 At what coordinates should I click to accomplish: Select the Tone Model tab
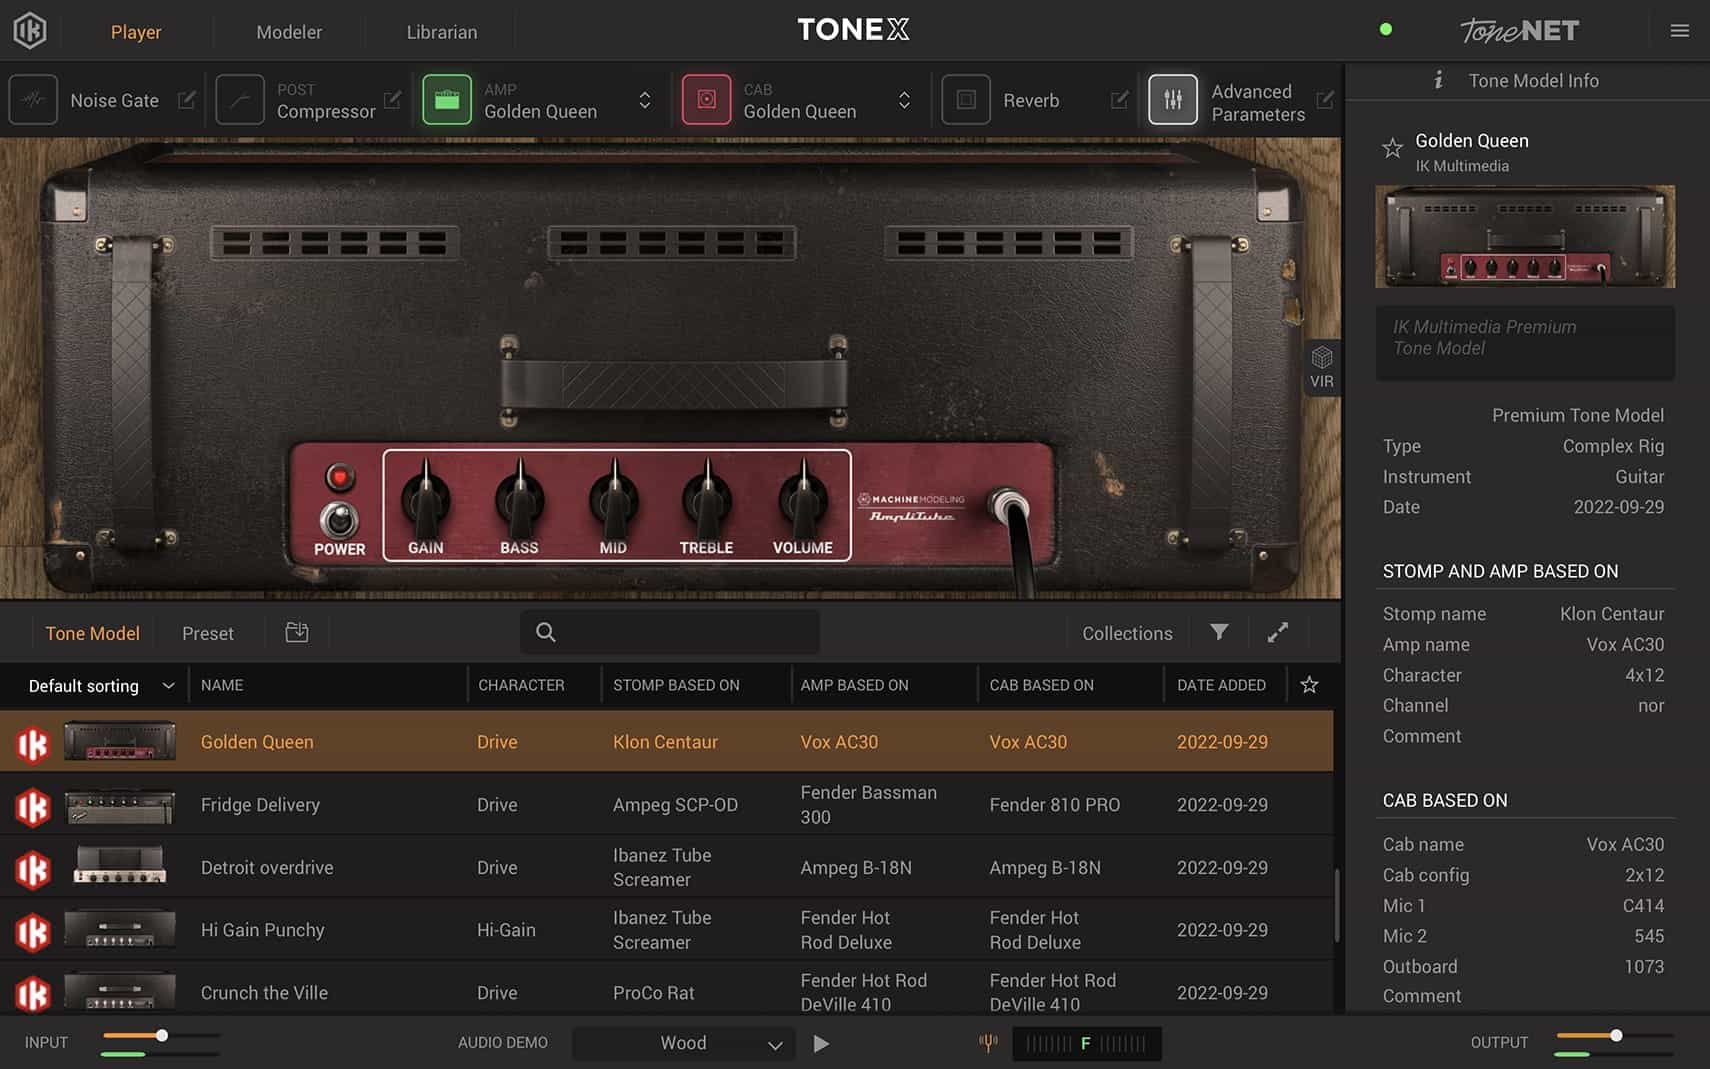(x=92, y=633)
